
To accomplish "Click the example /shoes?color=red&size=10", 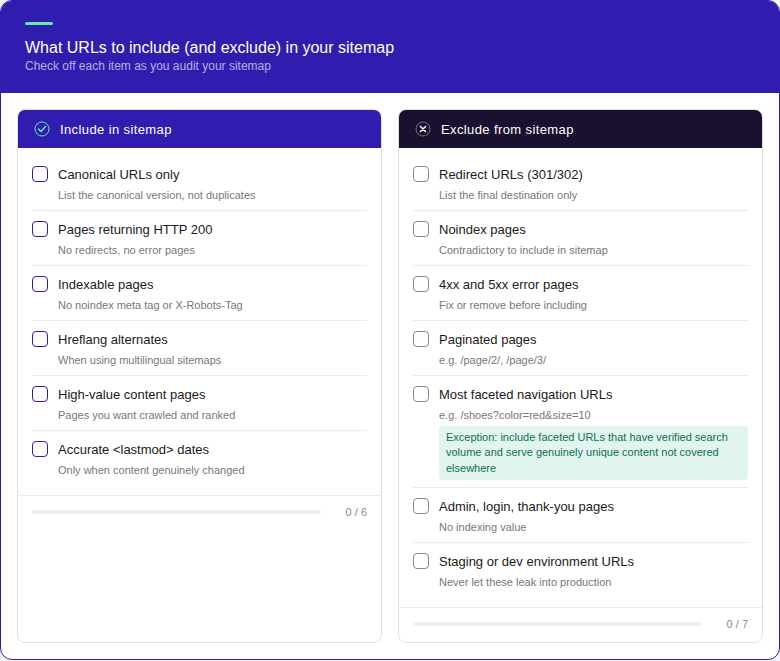I will click(x=525, y=415).
